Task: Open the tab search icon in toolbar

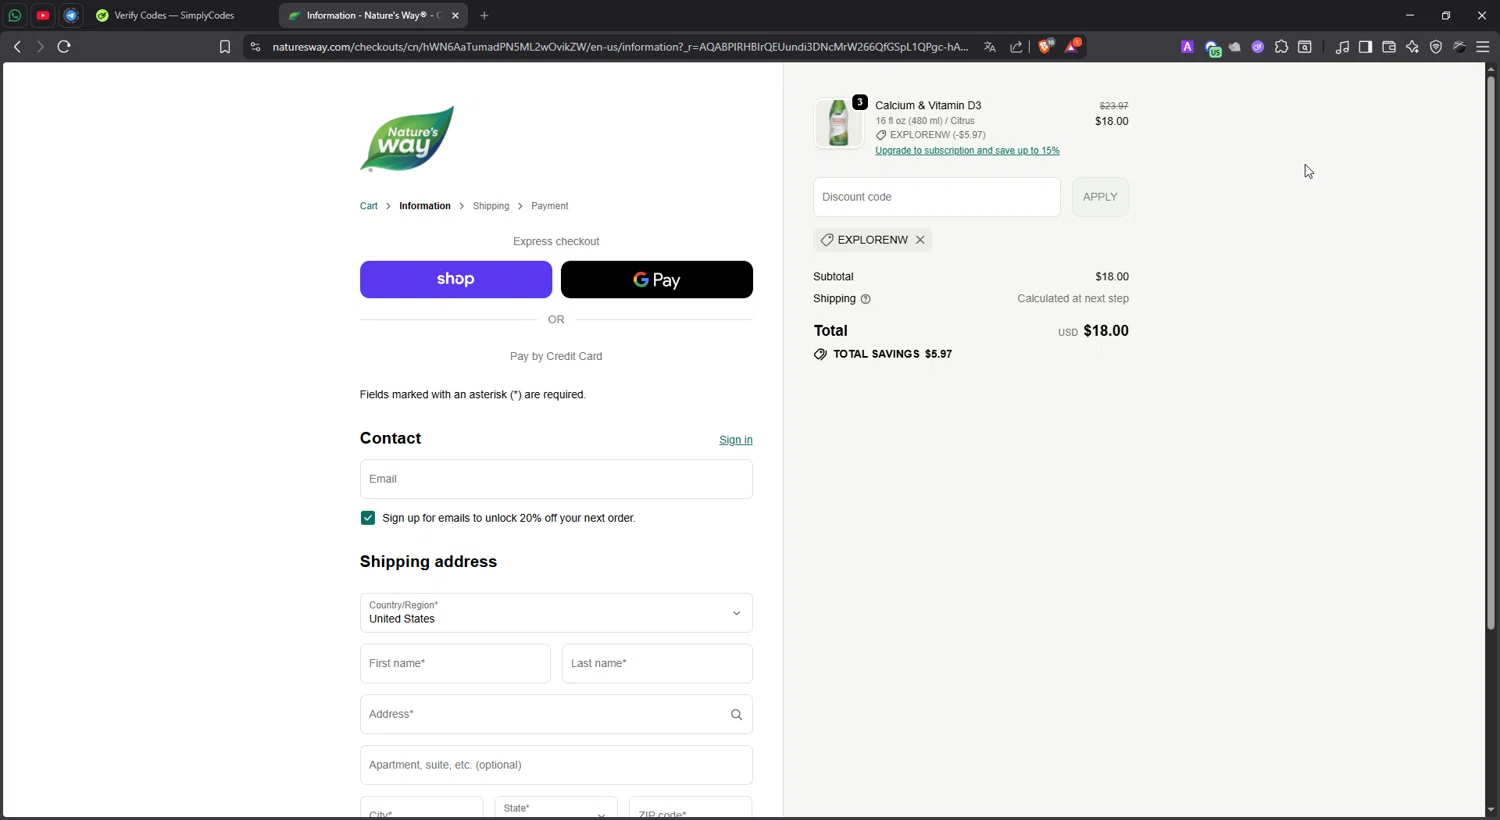Action: click(x=1305, y=47)
